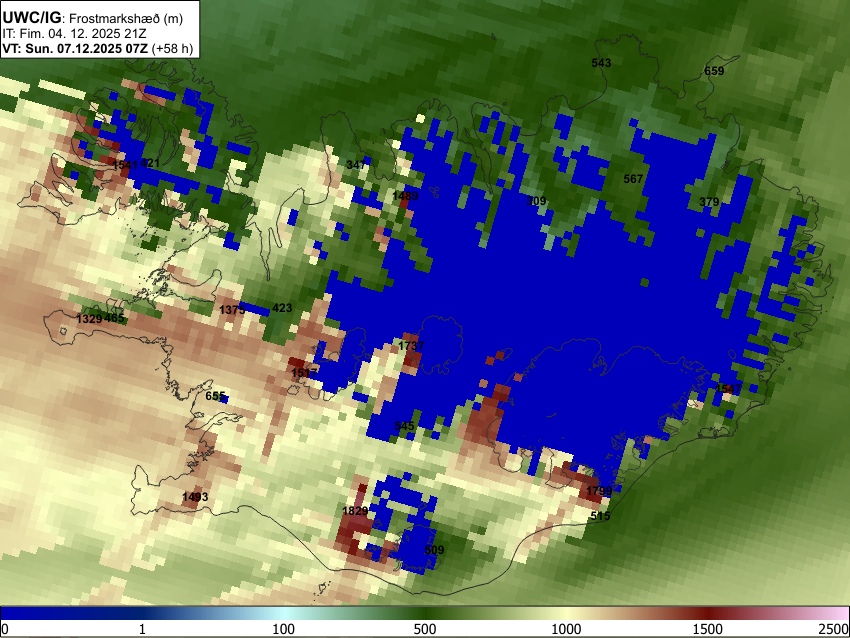Click the 309 label on the map
850x638 pixels.
536,201
